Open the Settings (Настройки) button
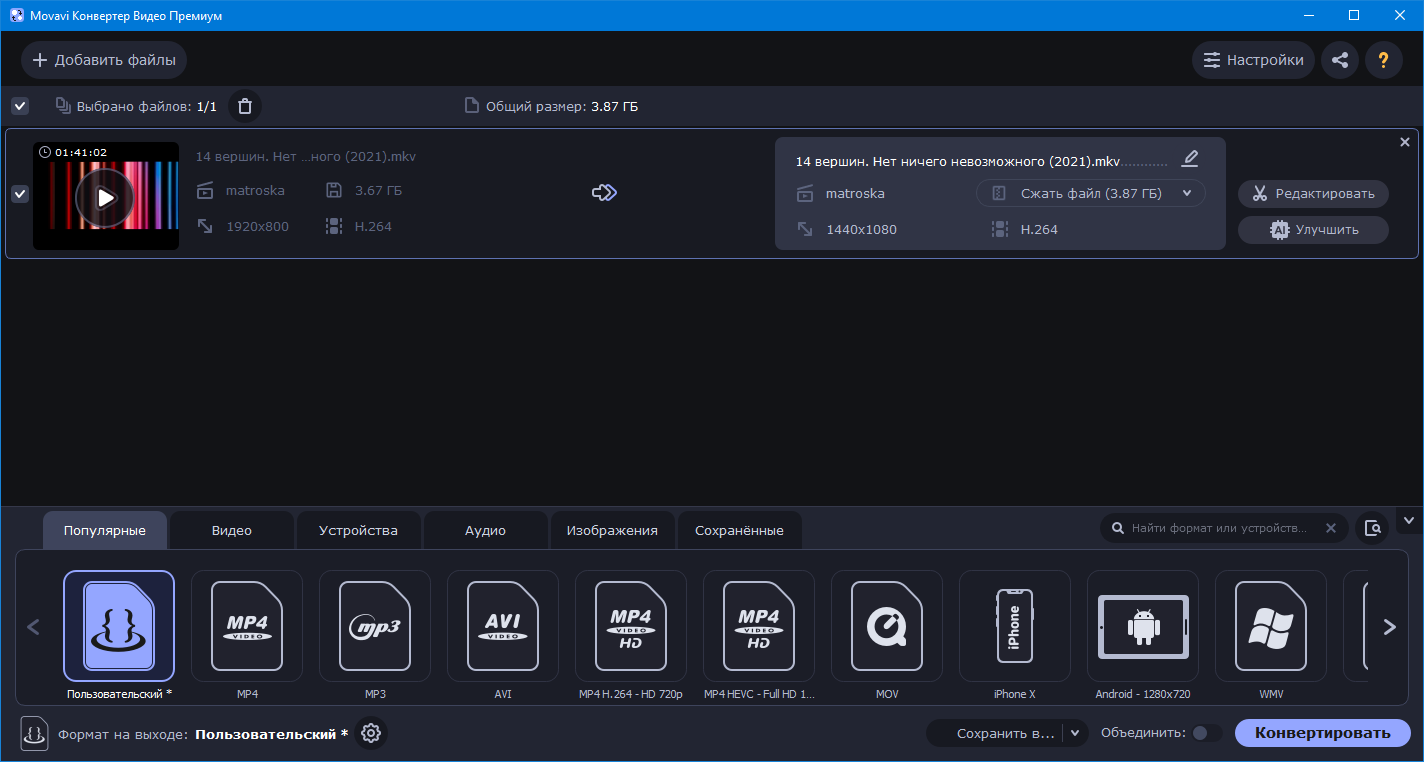Screen dimensions: 1424x762 pos(1254,60)
